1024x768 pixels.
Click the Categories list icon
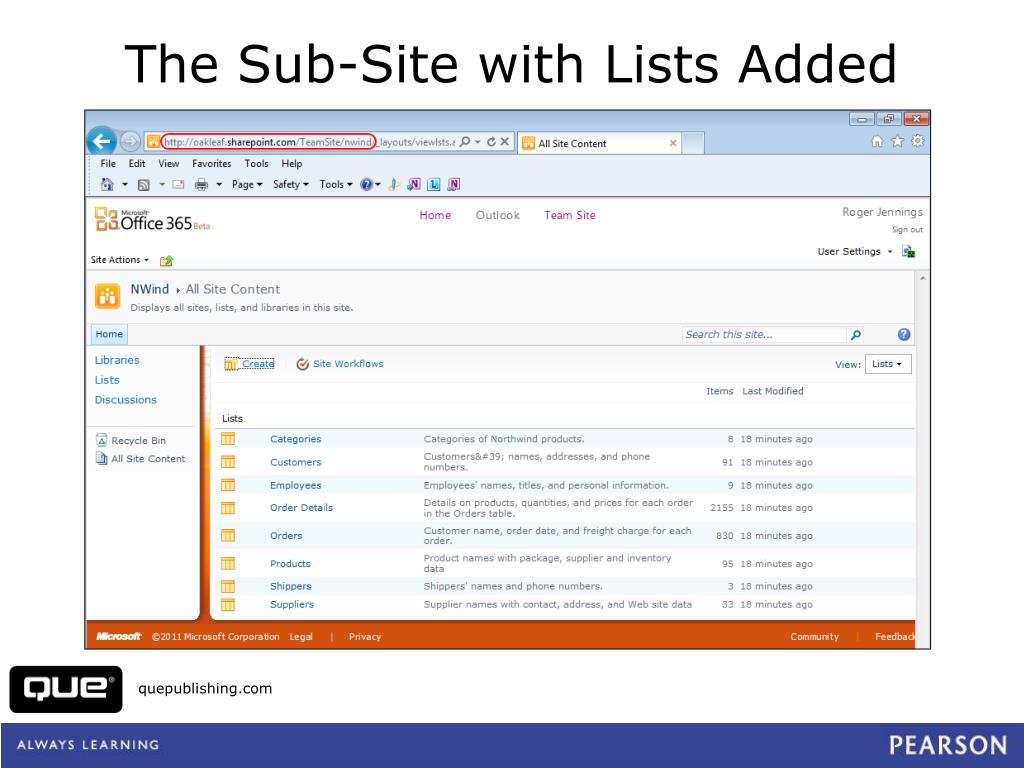point(228,439)
